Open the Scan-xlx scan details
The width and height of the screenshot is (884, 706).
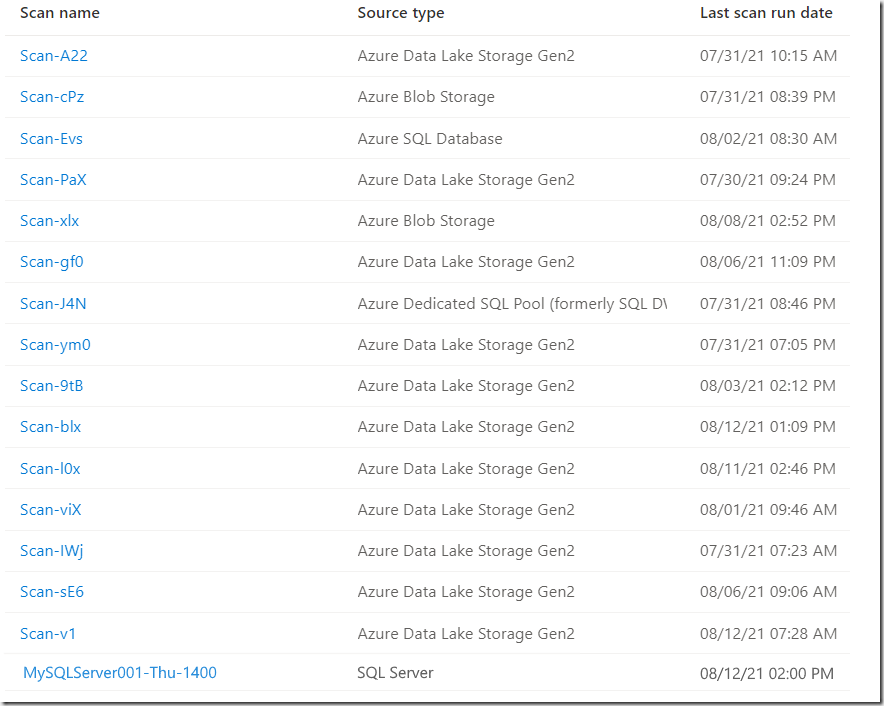coord(49,221)
